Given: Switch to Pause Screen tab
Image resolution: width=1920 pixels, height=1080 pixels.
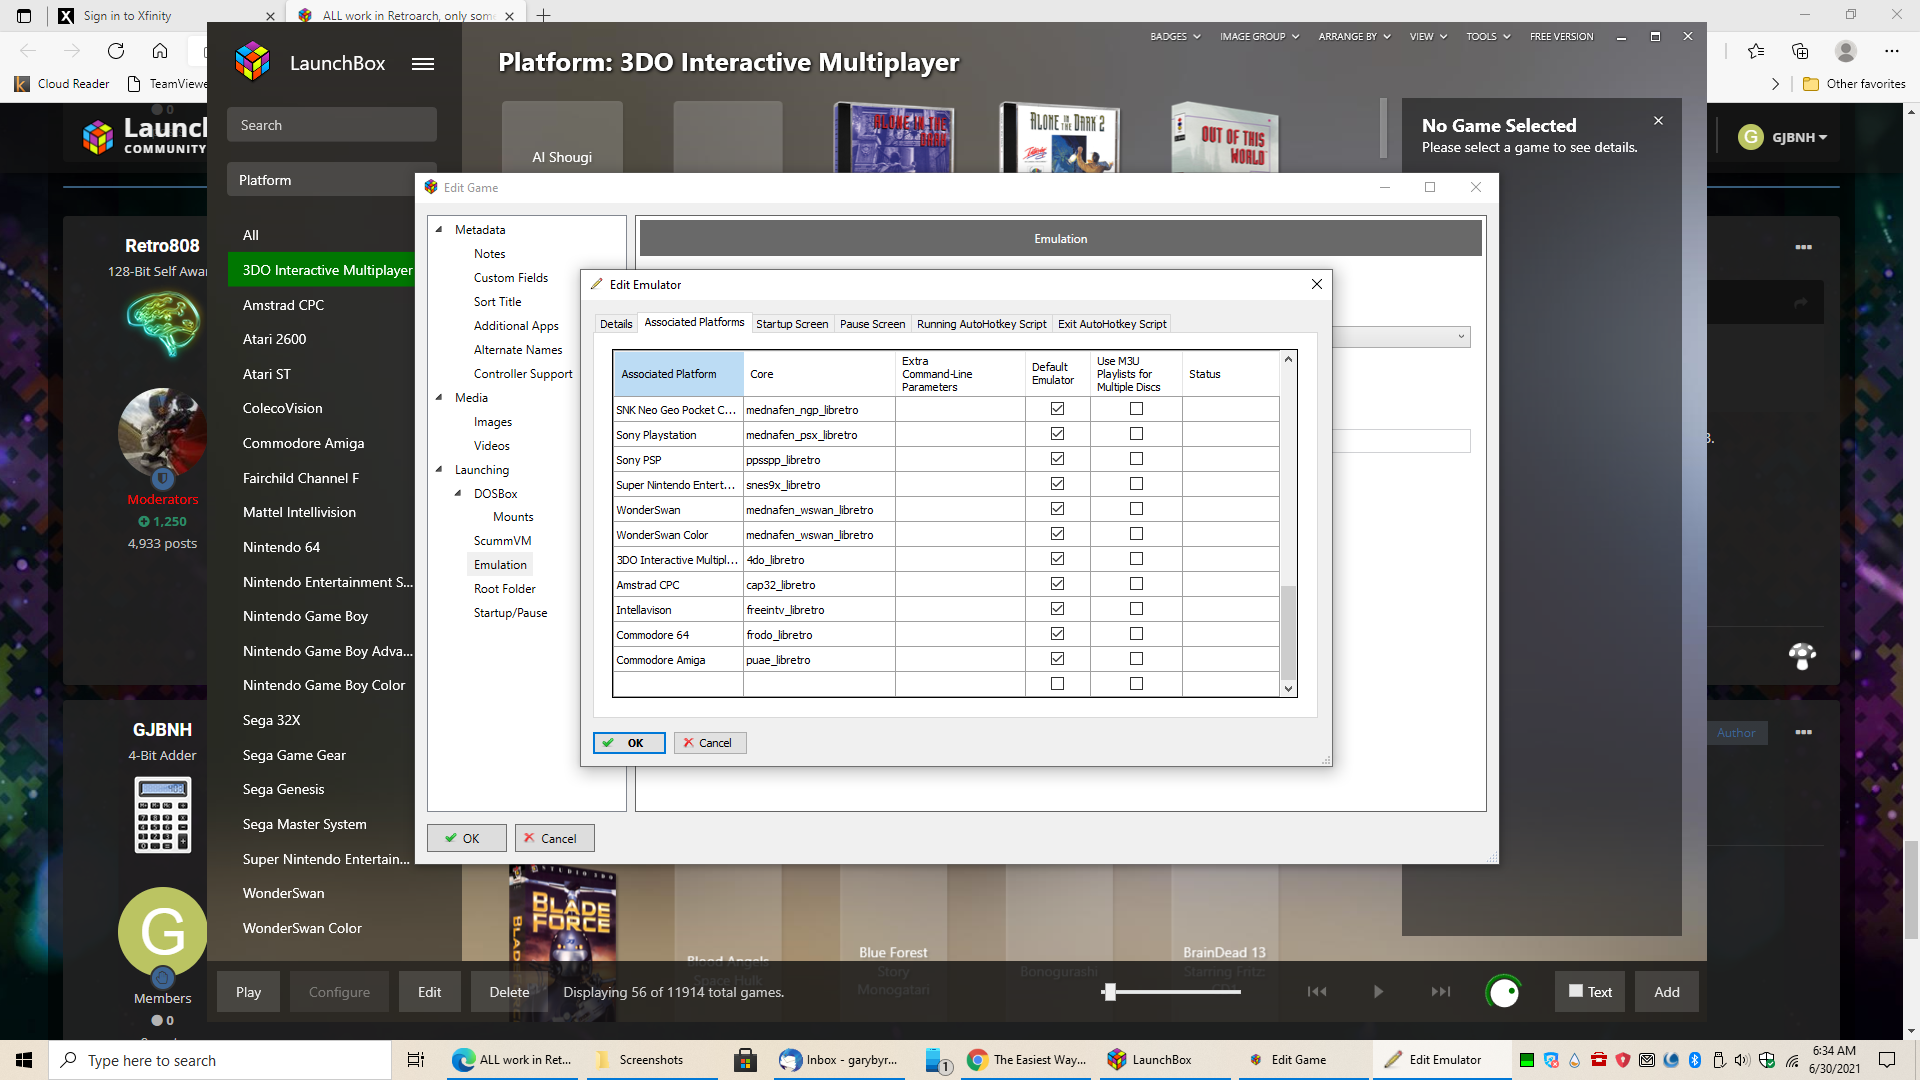Looking at the screenshot, I should pyautogui.click(x=872, y=324).
